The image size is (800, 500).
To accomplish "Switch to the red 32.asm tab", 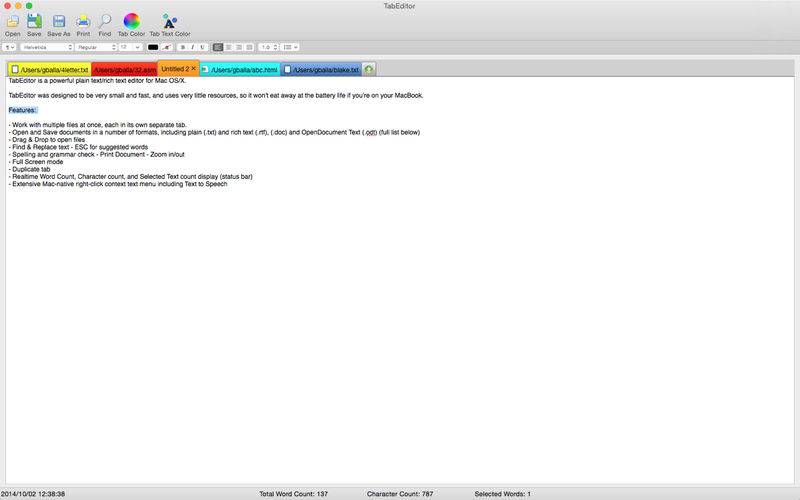I will click(x=124, y=69).
